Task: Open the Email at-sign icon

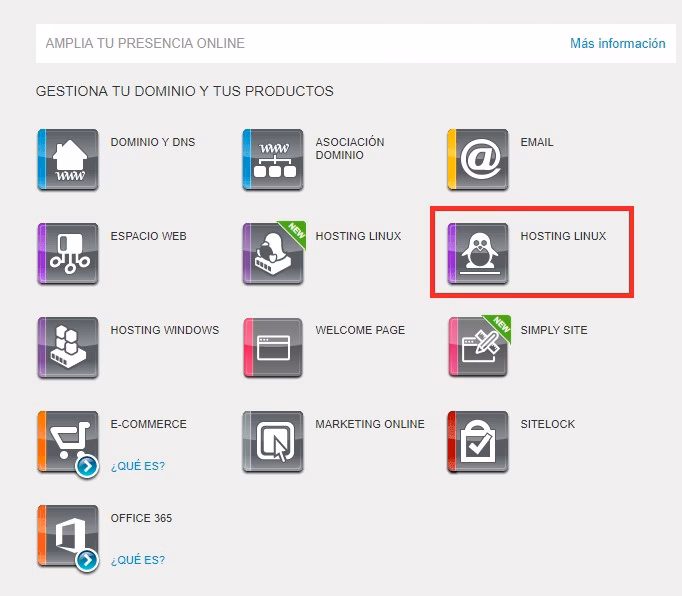Action: point(478,159)
